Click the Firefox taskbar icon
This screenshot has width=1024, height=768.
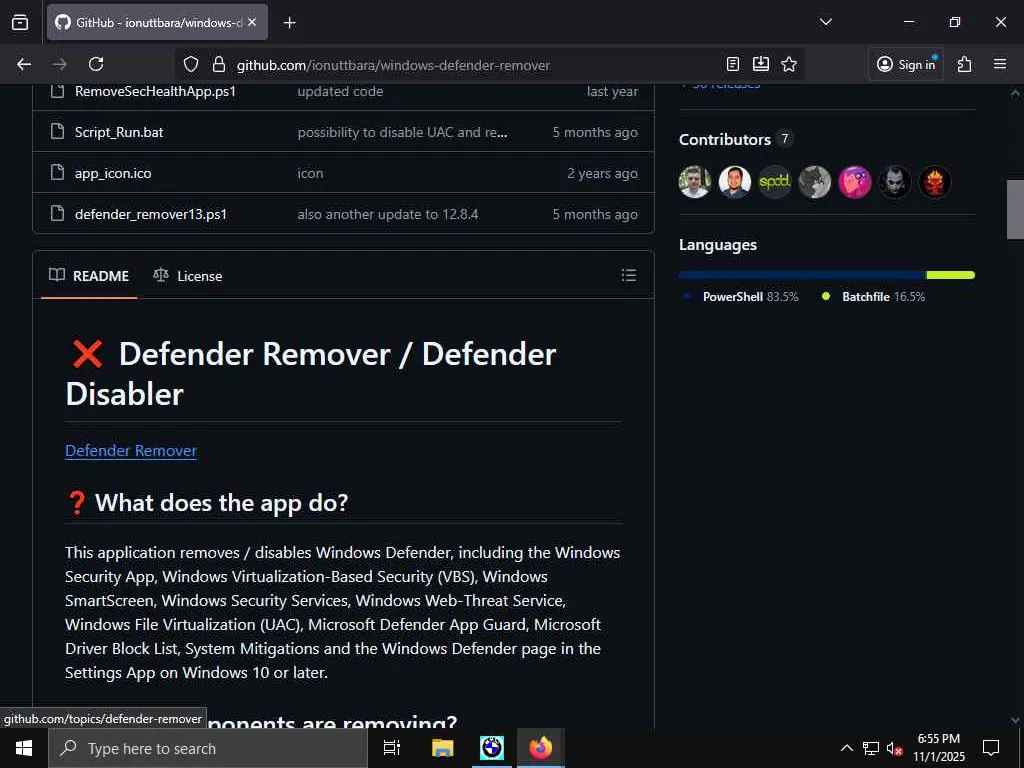[541, 748]
